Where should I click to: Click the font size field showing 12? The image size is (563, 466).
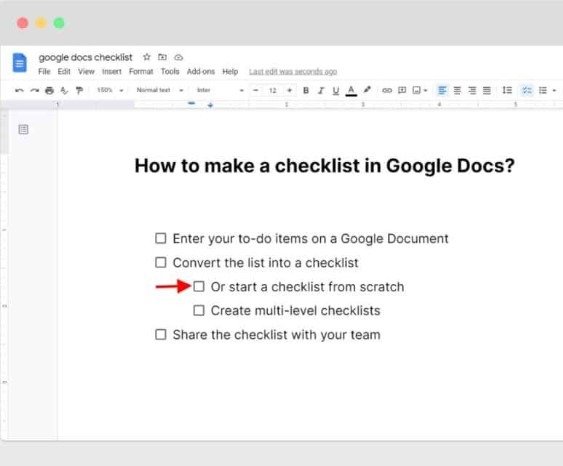pos(273,90)
